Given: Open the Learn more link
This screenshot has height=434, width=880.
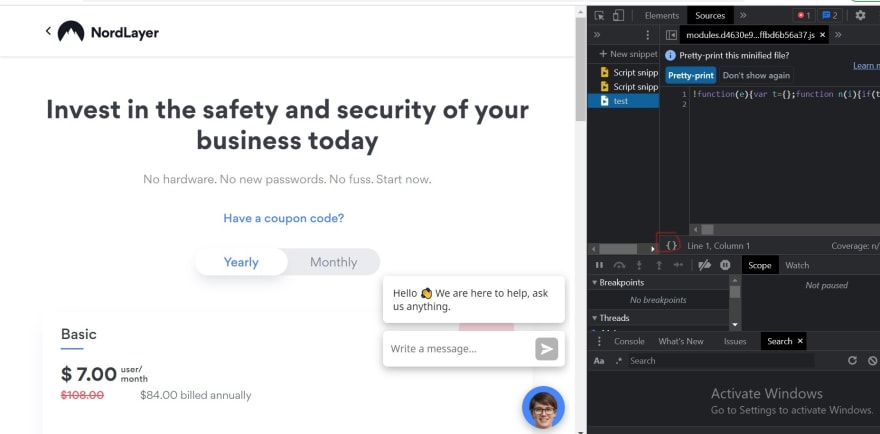Looking at the screenshot, I should (x=867, y=66).
